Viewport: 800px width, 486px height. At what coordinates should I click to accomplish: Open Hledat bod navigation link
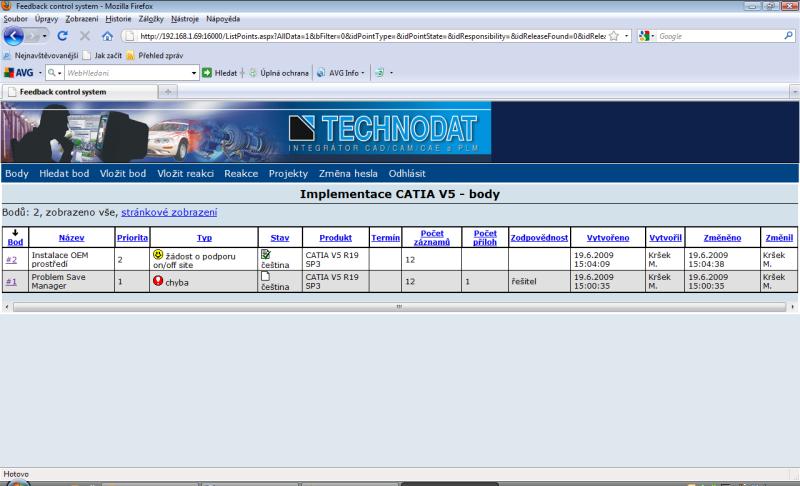coord(64,173)
